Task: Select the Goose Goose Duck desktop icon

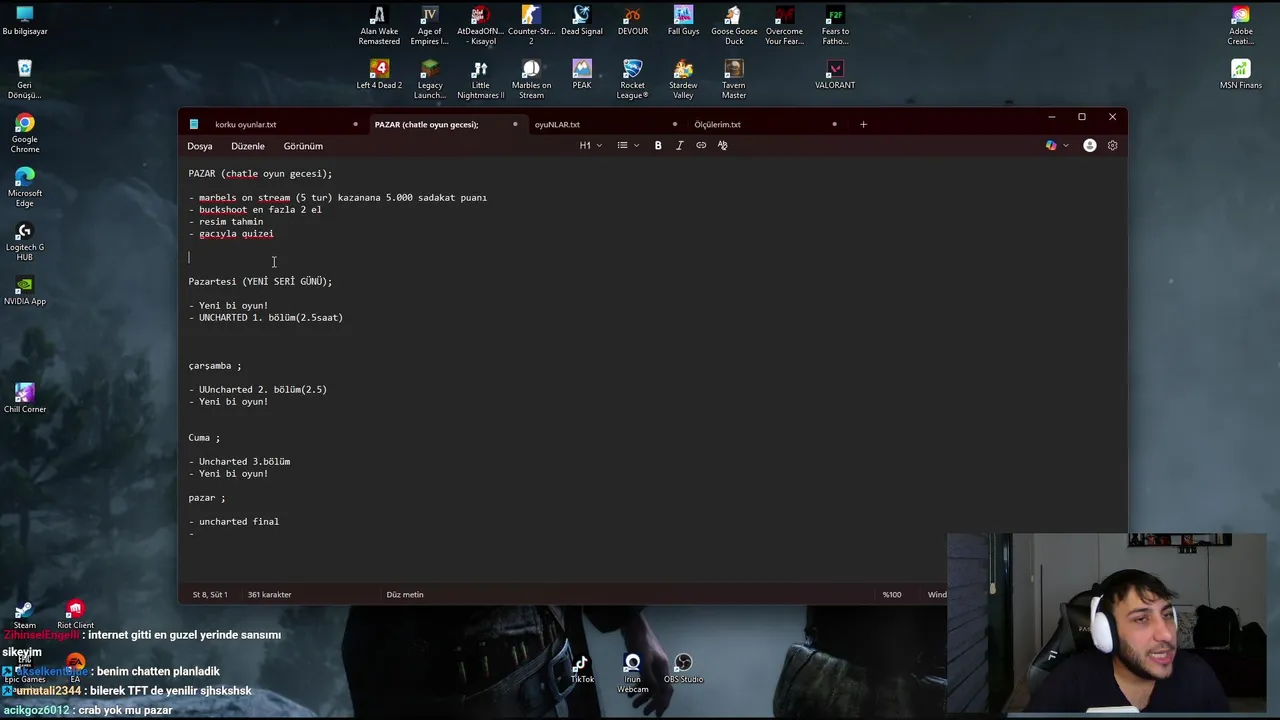Action: click(734, 26)
